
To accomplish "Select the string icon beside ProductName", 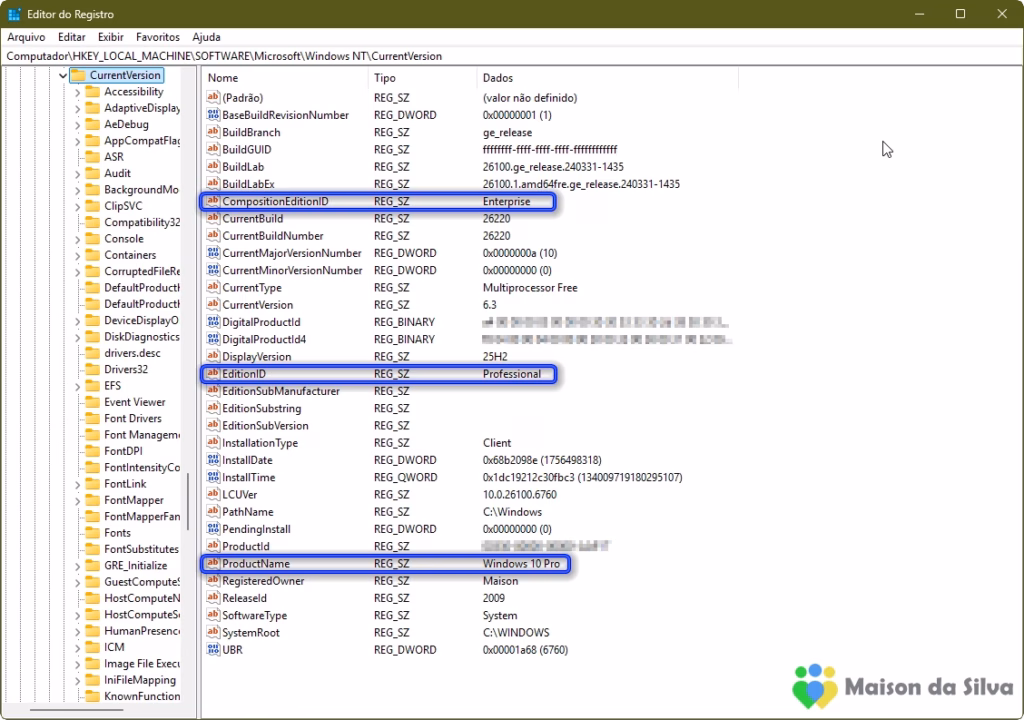I will 212,564.
